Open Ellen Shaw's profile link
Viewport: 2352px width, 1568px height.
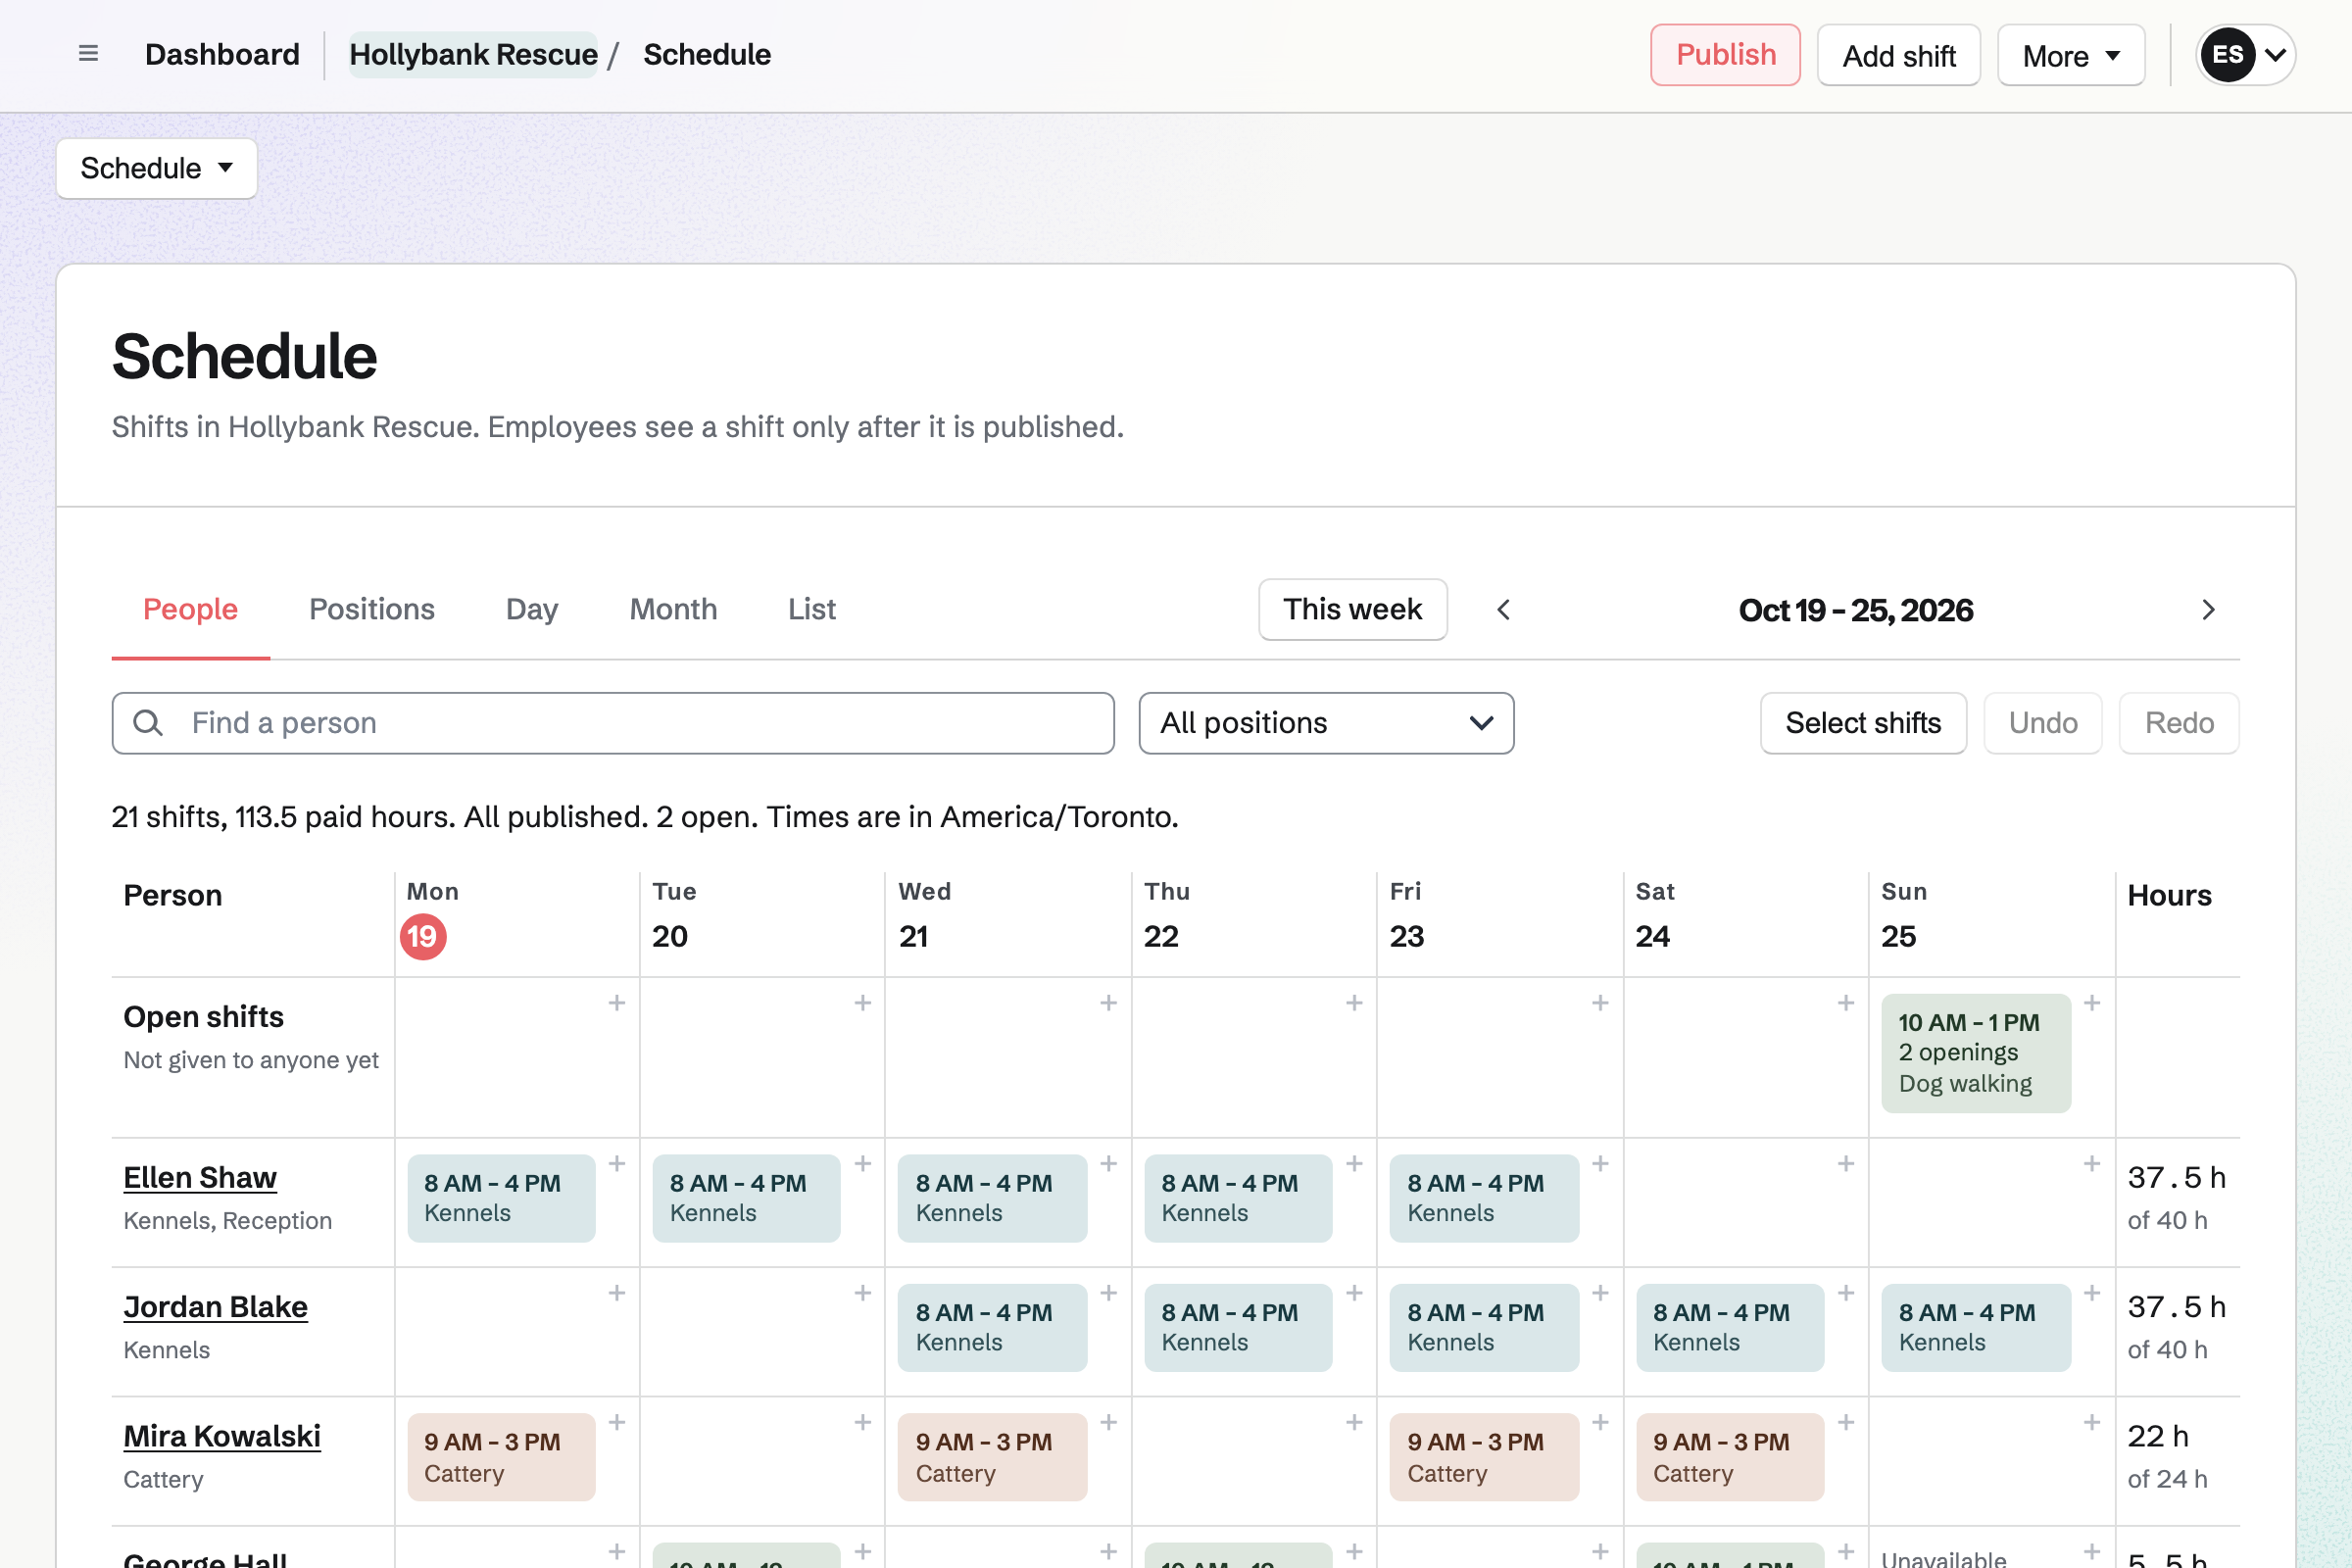point(200,1178)
